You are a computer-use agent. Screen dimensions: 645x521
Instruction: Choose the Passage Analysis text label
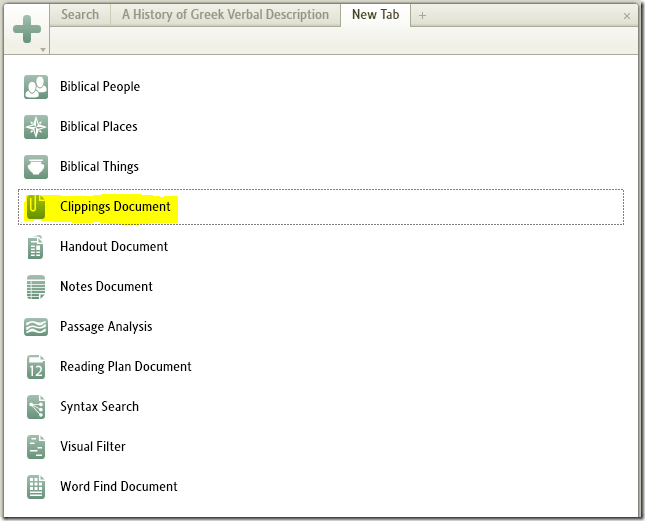point(106,327)
